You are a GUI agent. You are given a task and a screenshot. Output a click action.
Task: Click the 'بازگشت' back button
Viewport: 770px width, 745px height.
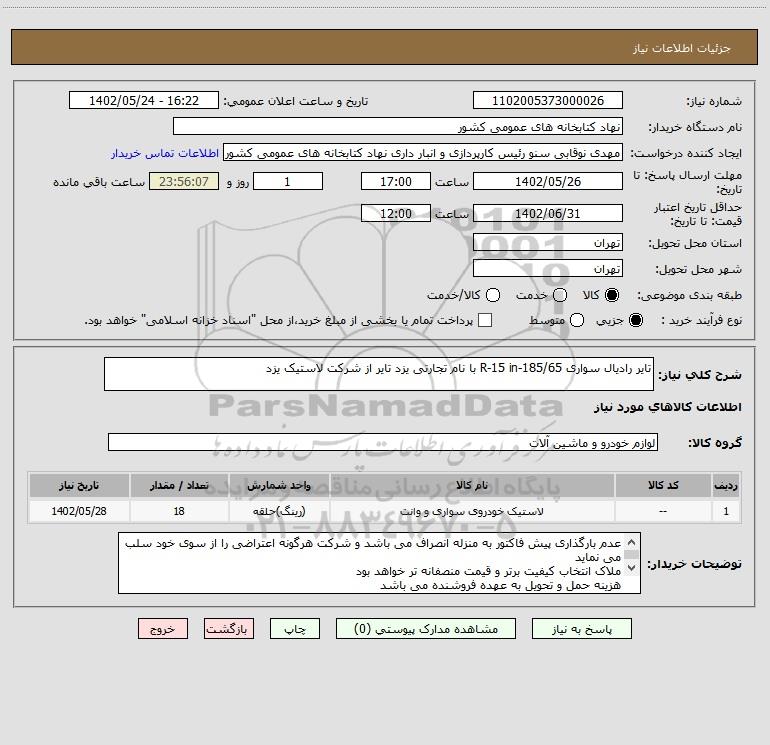[229, 629]
